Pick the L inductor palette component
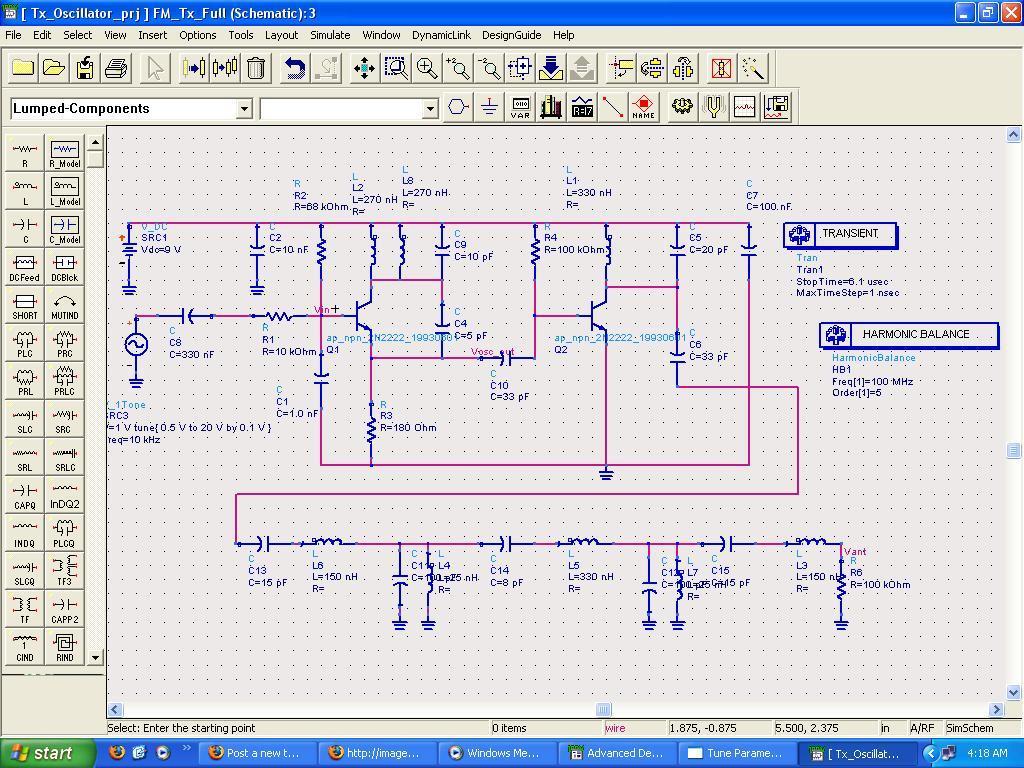This screenshot has width=1024, height=768. pos(25,191)
